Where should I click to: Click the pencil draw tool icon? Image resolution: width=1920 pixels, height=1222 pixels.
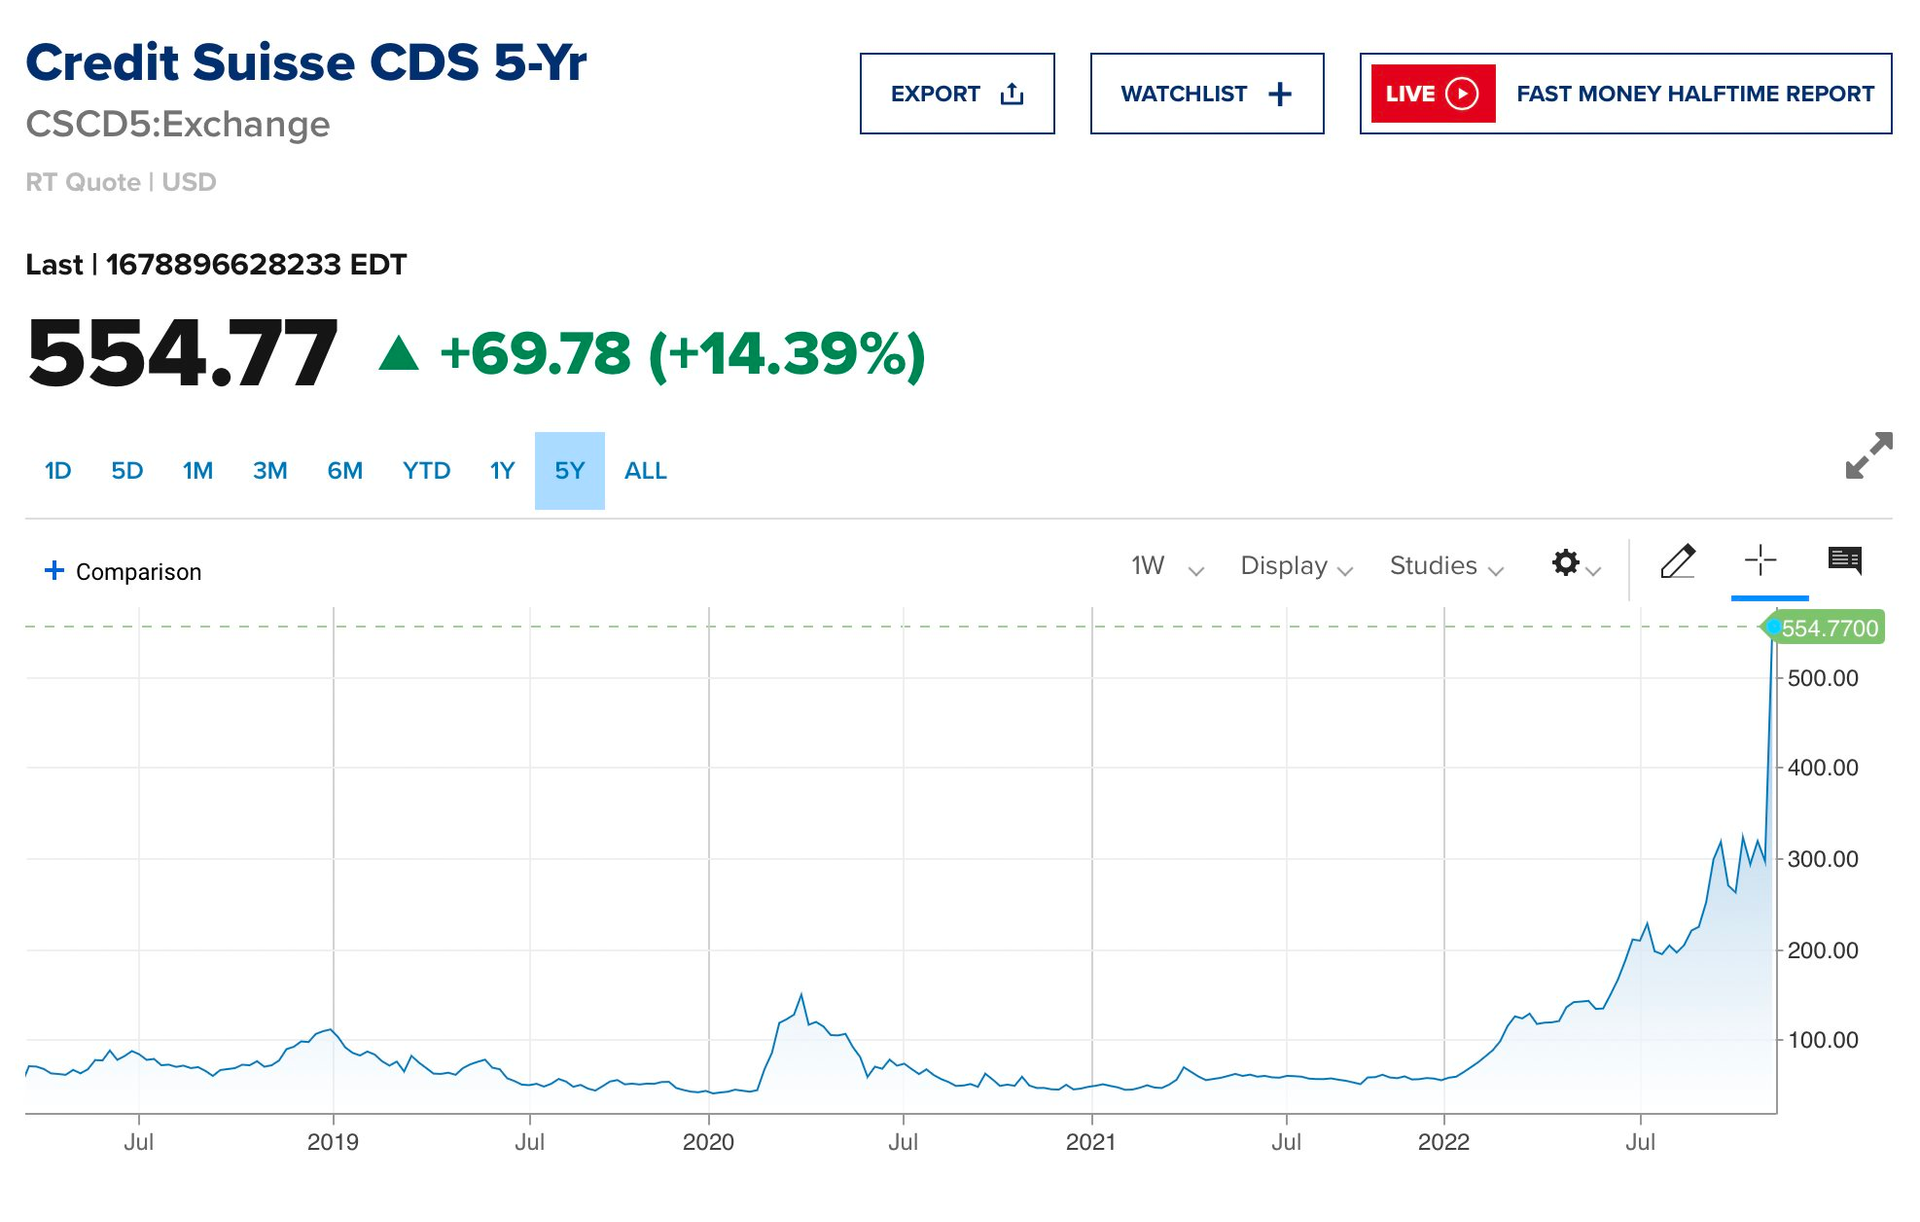point(1677,562)
